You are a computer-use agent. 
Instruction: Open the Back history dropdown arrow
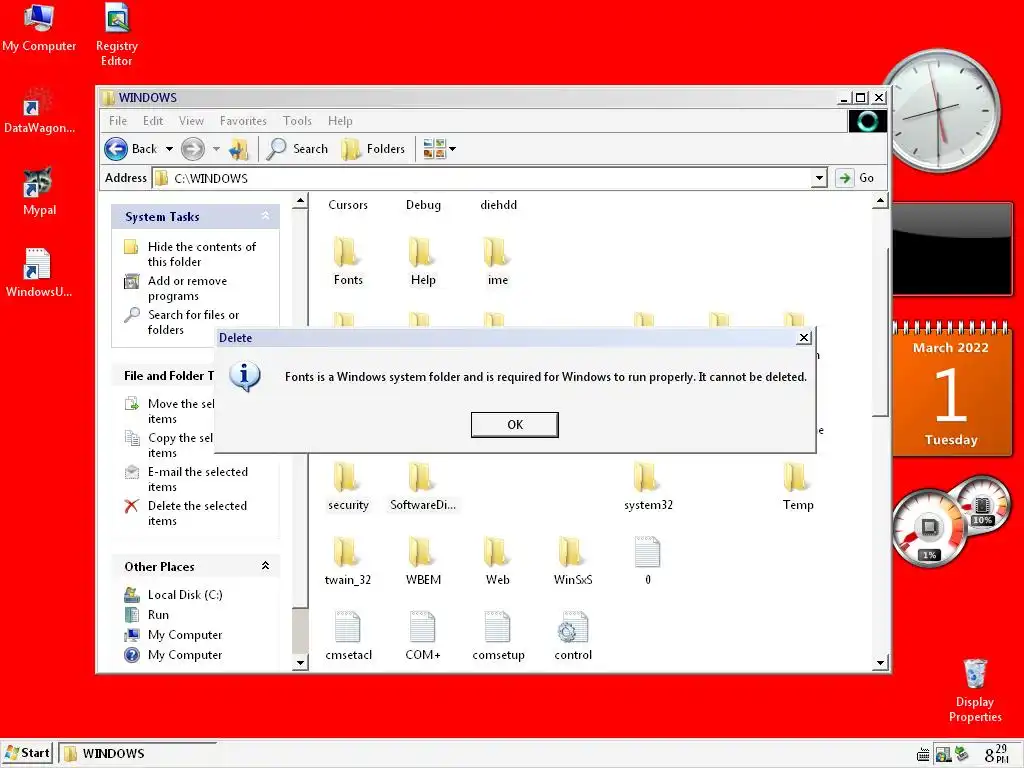(x=169, y=149)
